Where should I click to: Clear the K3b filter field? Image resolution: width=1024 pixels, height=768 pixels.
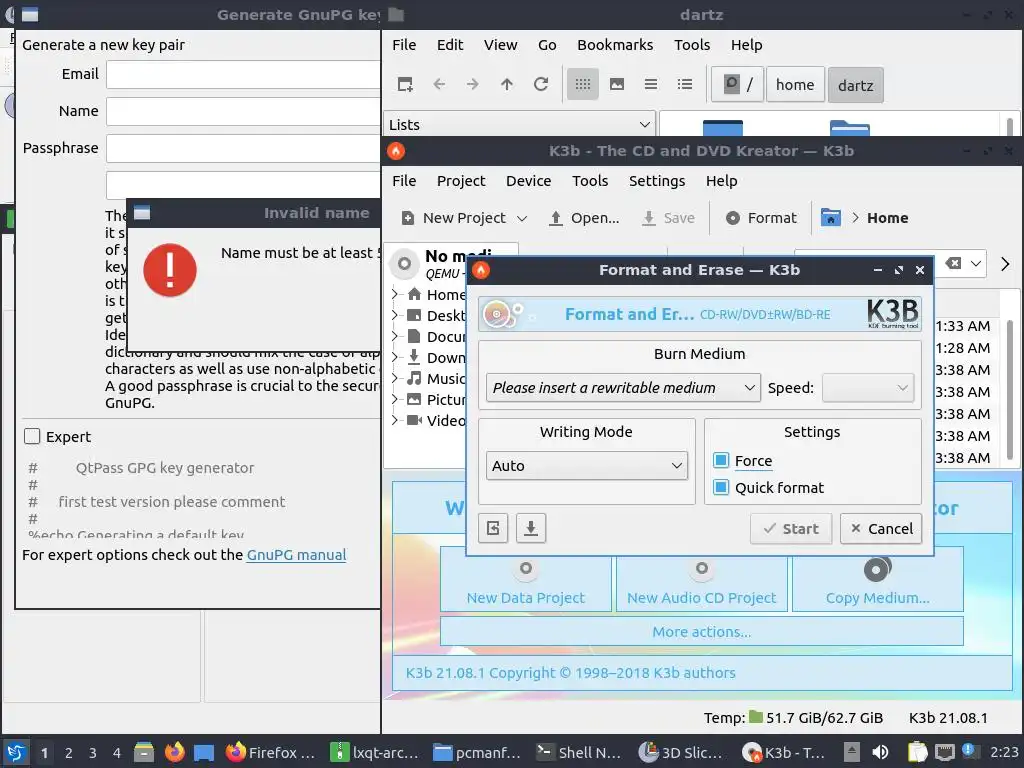[953, 263]
